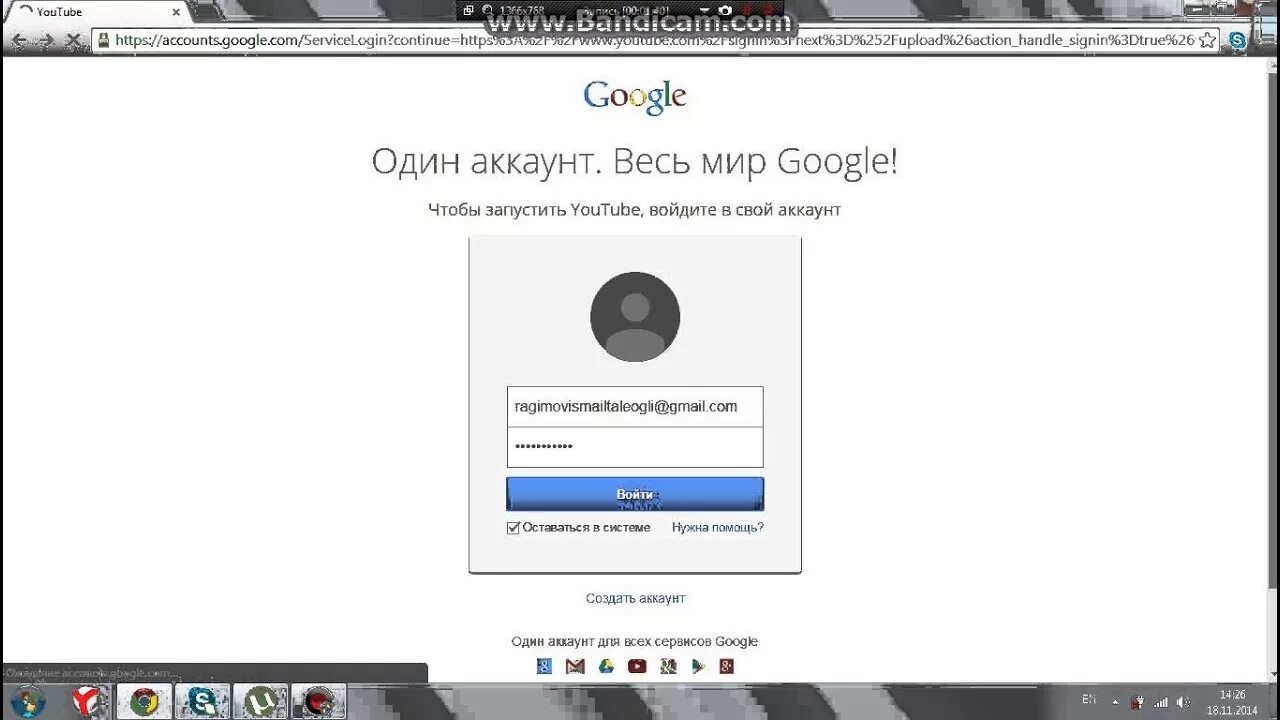Follow the 'Создать аккаунт' link
The image size is (1280, 720).
(x=636, y=598)
